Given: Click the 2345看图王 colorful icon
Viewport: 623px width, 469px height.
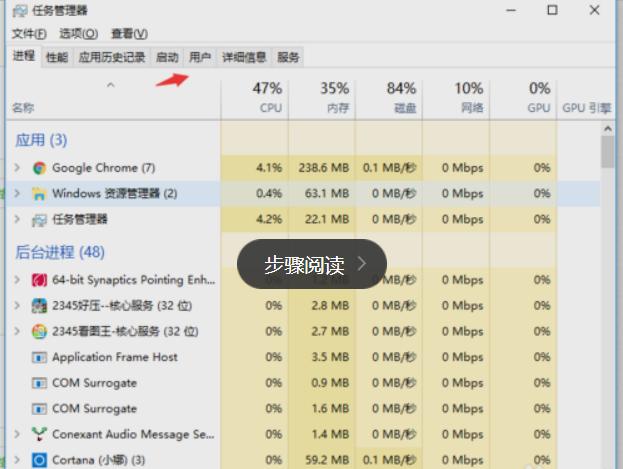Looking at the screenshot, I should click(39, 332).
